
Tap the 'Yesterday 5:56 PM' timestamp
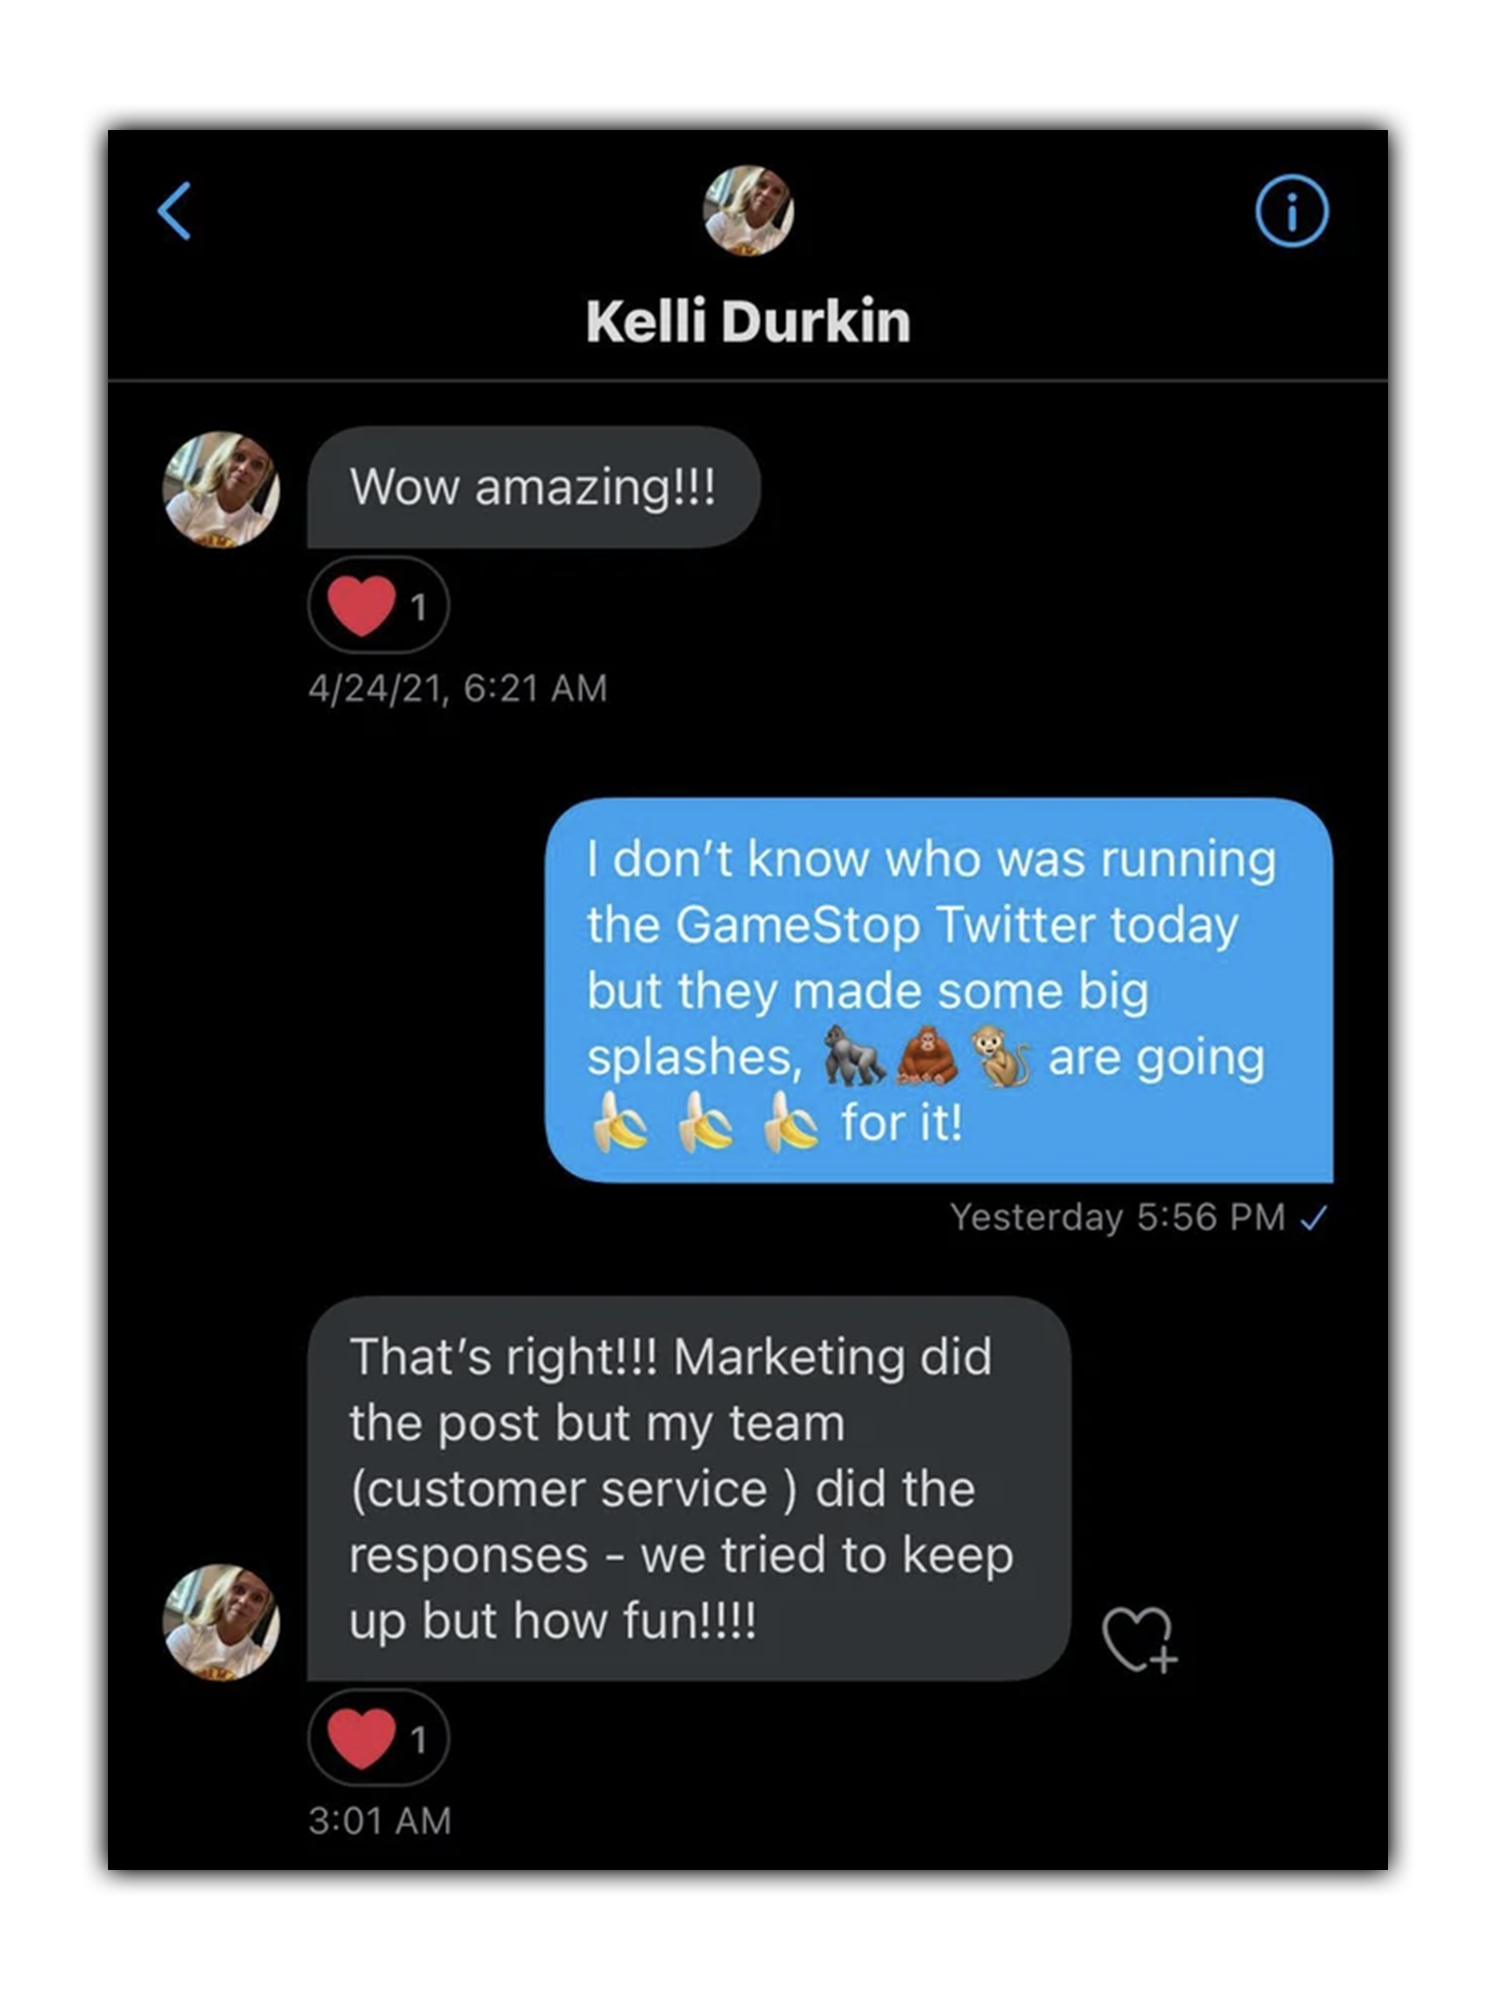(1117, 1217)
